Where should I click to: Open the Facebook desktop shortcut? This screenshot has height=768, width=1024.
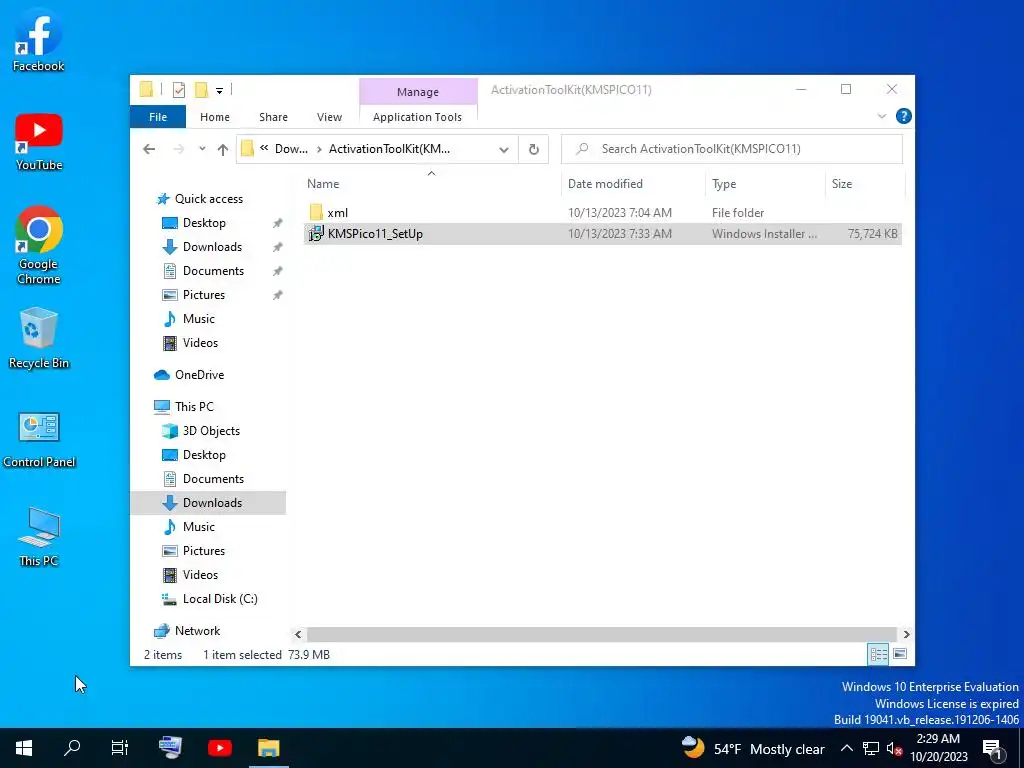coord(39,40)
